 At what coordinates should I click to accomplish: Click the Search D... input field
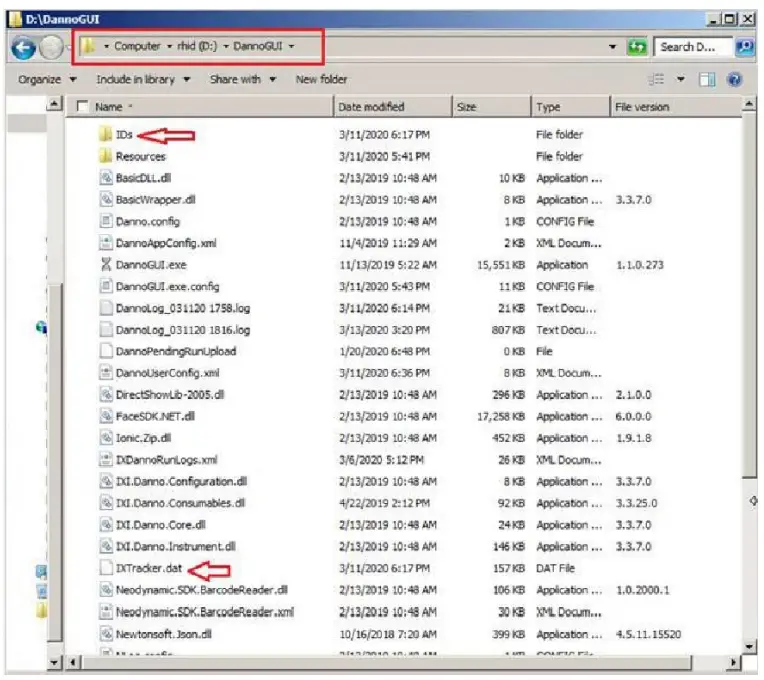point(692,47)
